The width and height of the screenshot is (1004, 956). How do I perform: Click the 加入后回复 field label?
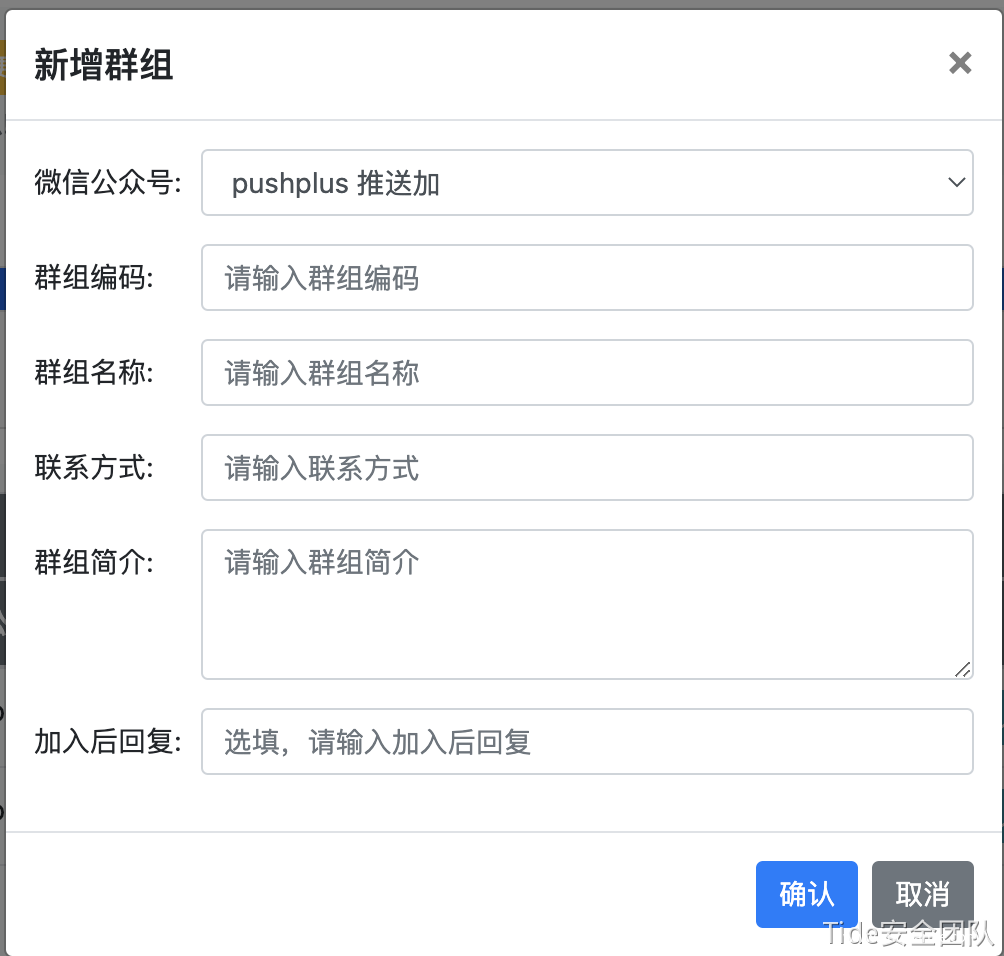[108, 742]
